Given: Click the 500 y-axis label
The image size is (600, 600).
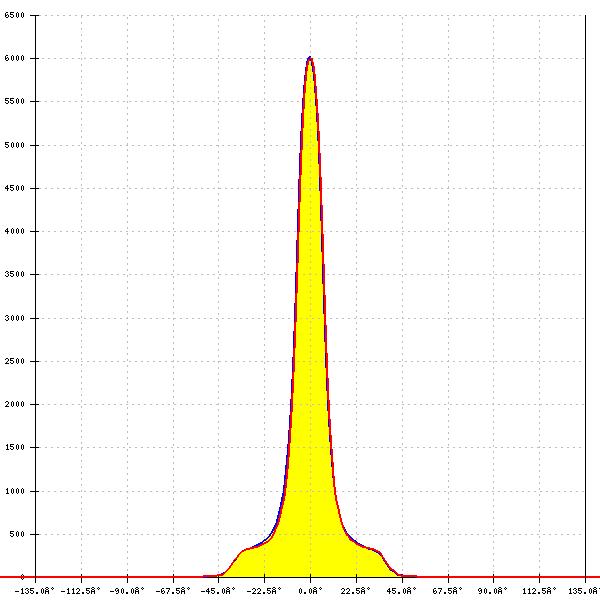Looking at the screenshot, I should click(x=17, y=534).
